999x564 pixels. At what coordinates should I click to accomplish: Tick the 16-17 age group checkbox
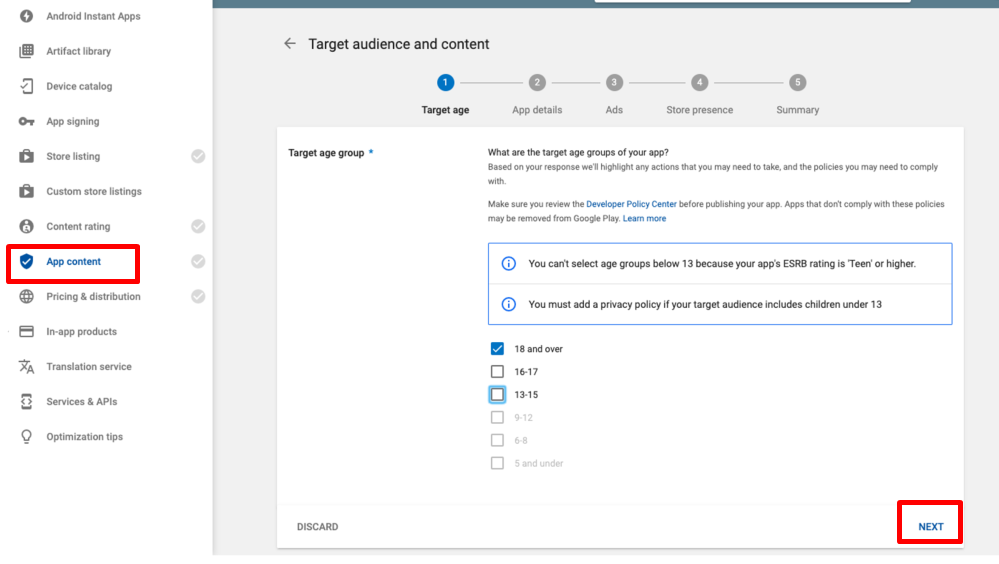497,372
